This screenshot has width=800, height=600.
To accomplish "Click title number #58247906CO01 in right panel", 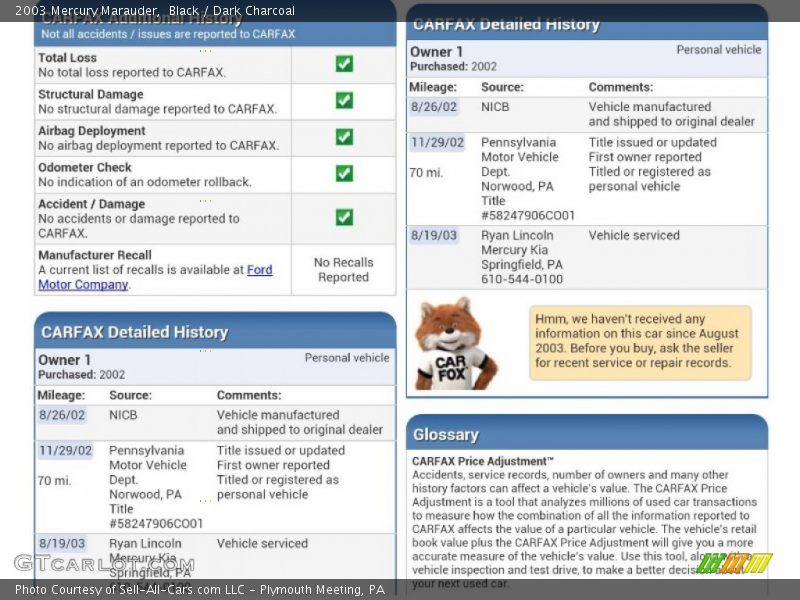I will [x=528, y=216].
